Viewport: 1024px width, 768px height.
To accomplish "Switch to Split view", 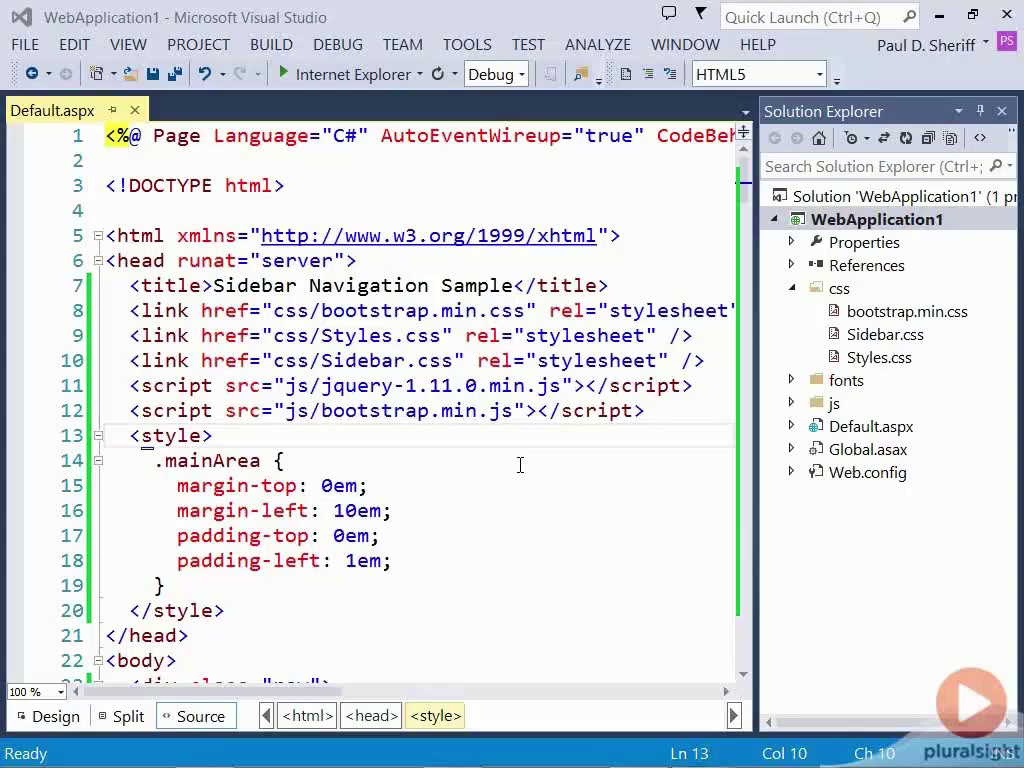I will point(121,716).
